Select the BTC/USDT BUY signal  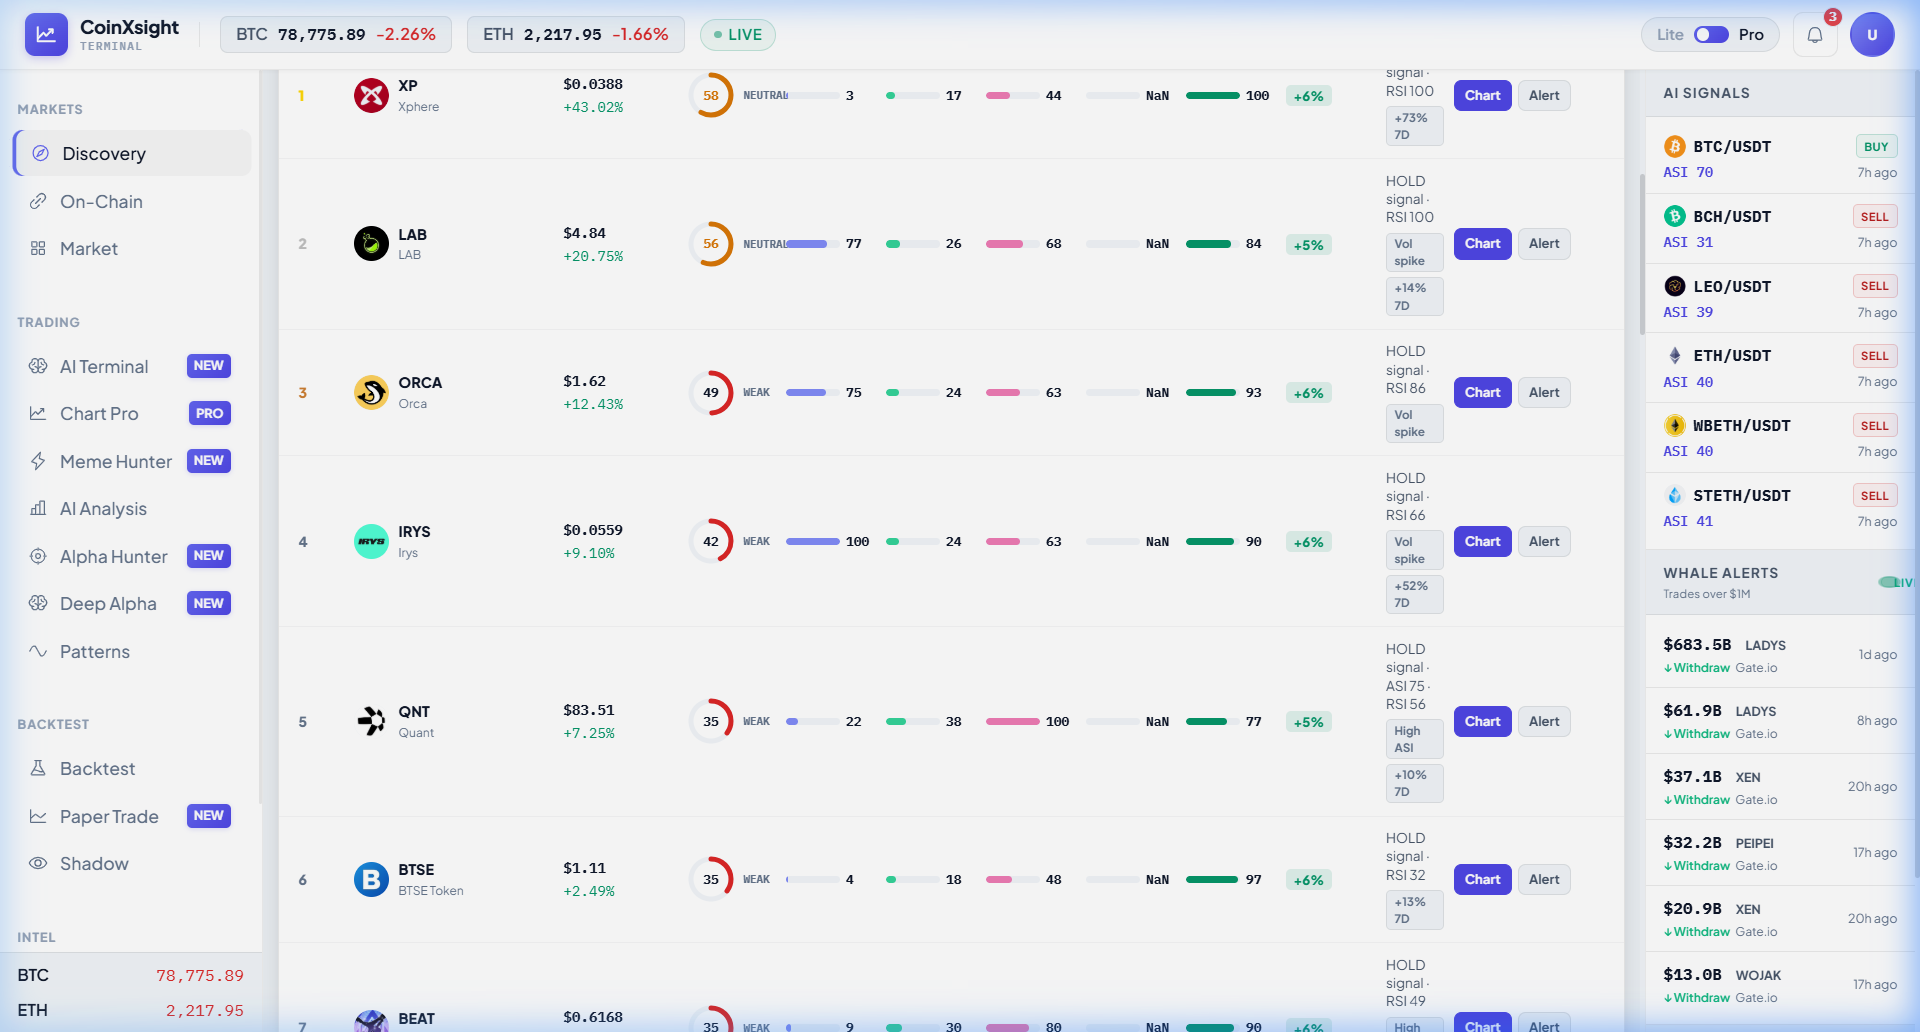point(1780,159)
